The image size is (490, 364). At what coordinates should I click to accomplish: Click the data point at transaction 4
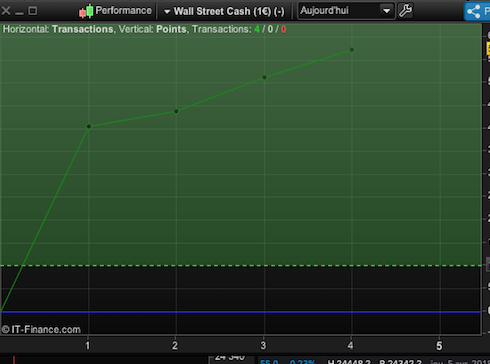(352, 50)
